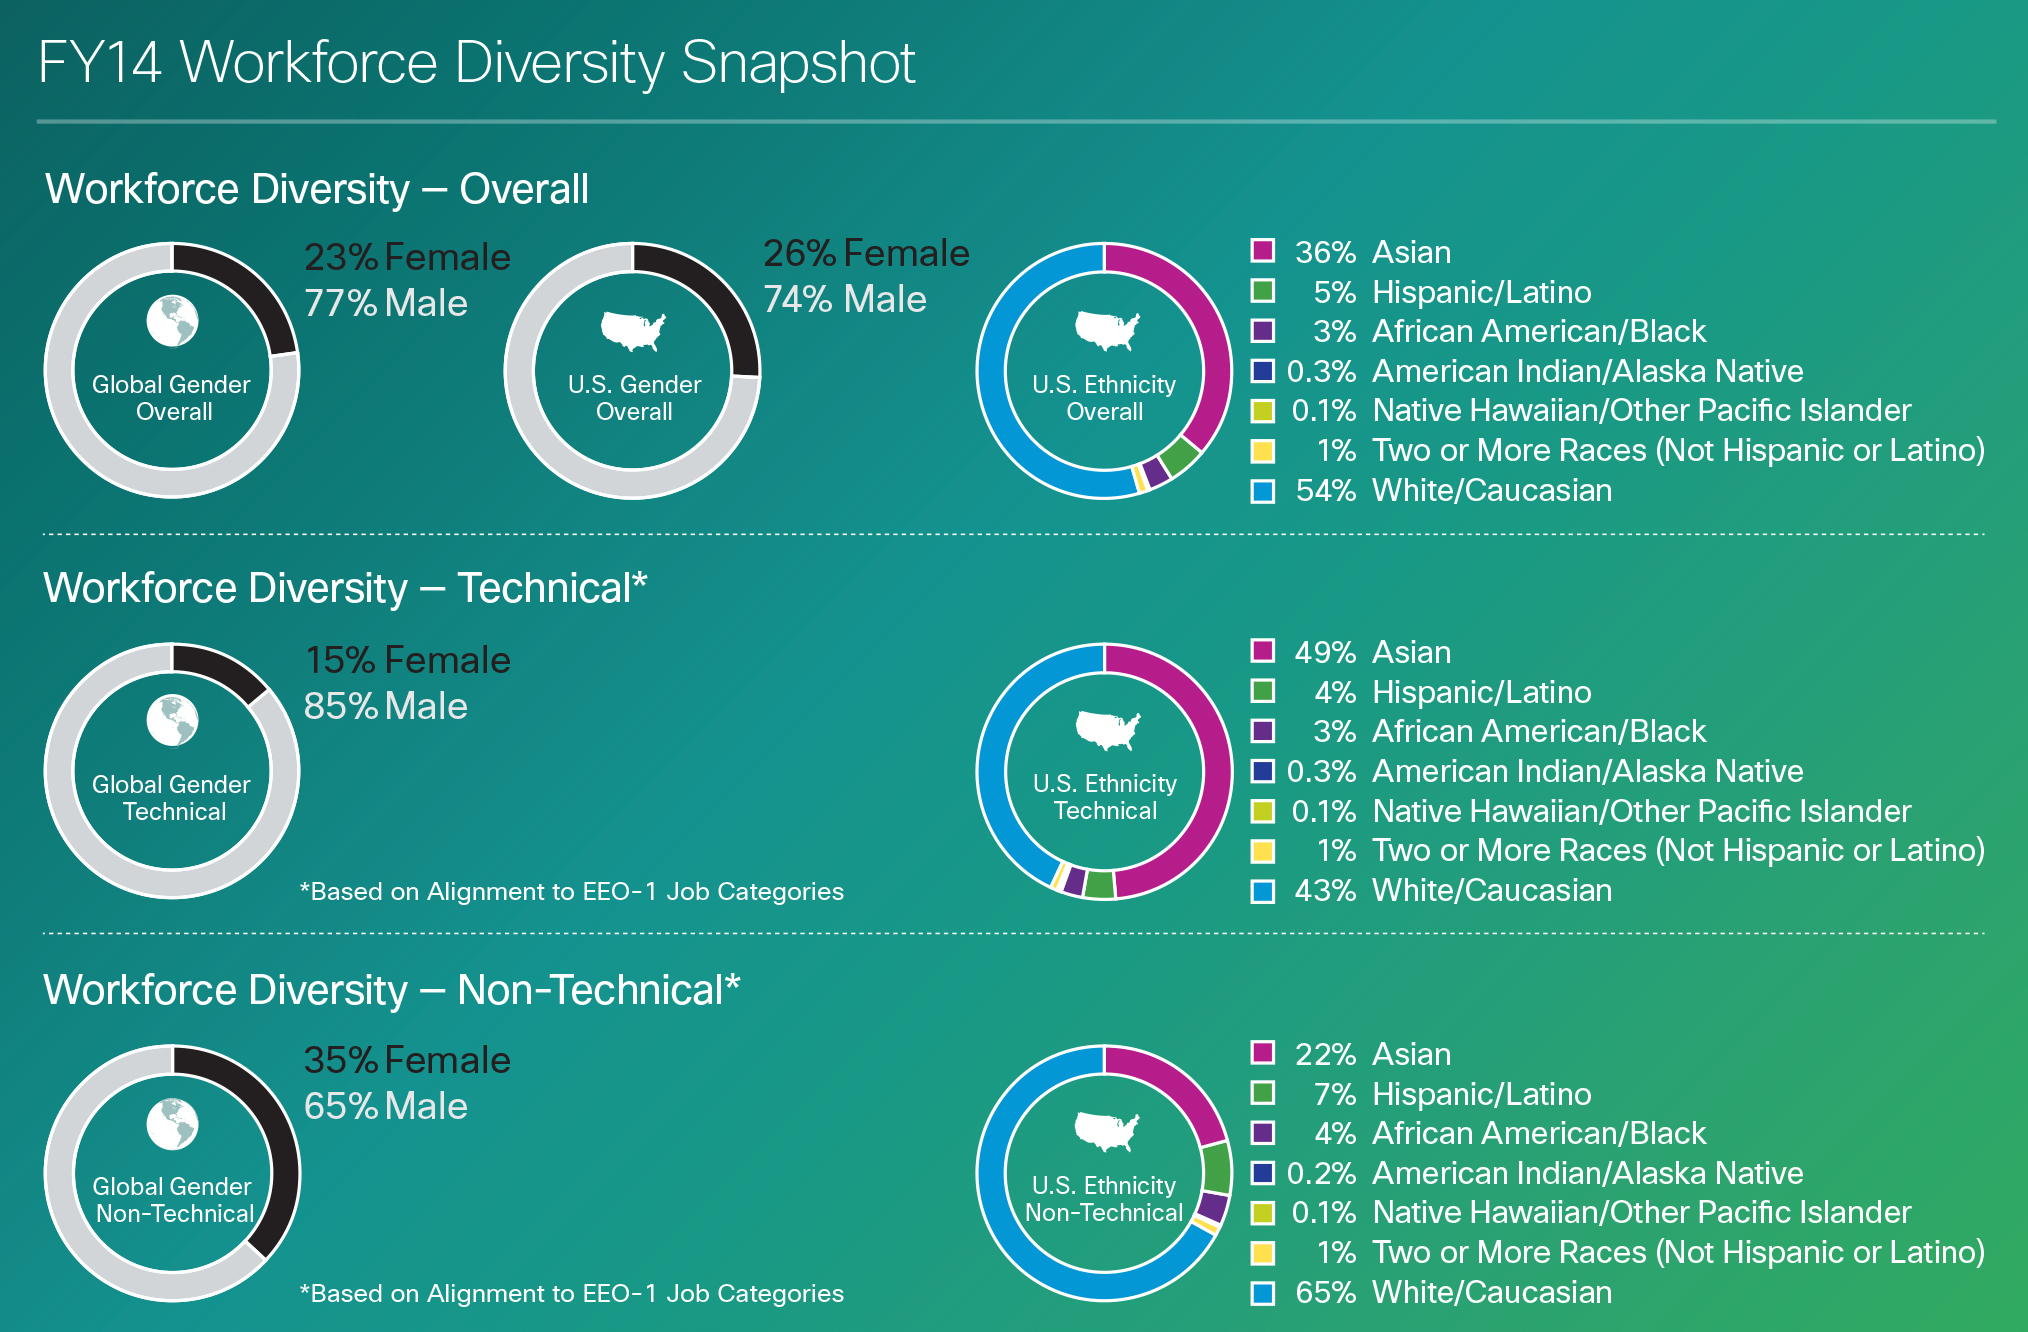Click the lime swatch beside 0.1% Native Hawaiian in Non-Technical legend
Viewport: 2028px width, 1332px height.
tap(1263, 1212)
